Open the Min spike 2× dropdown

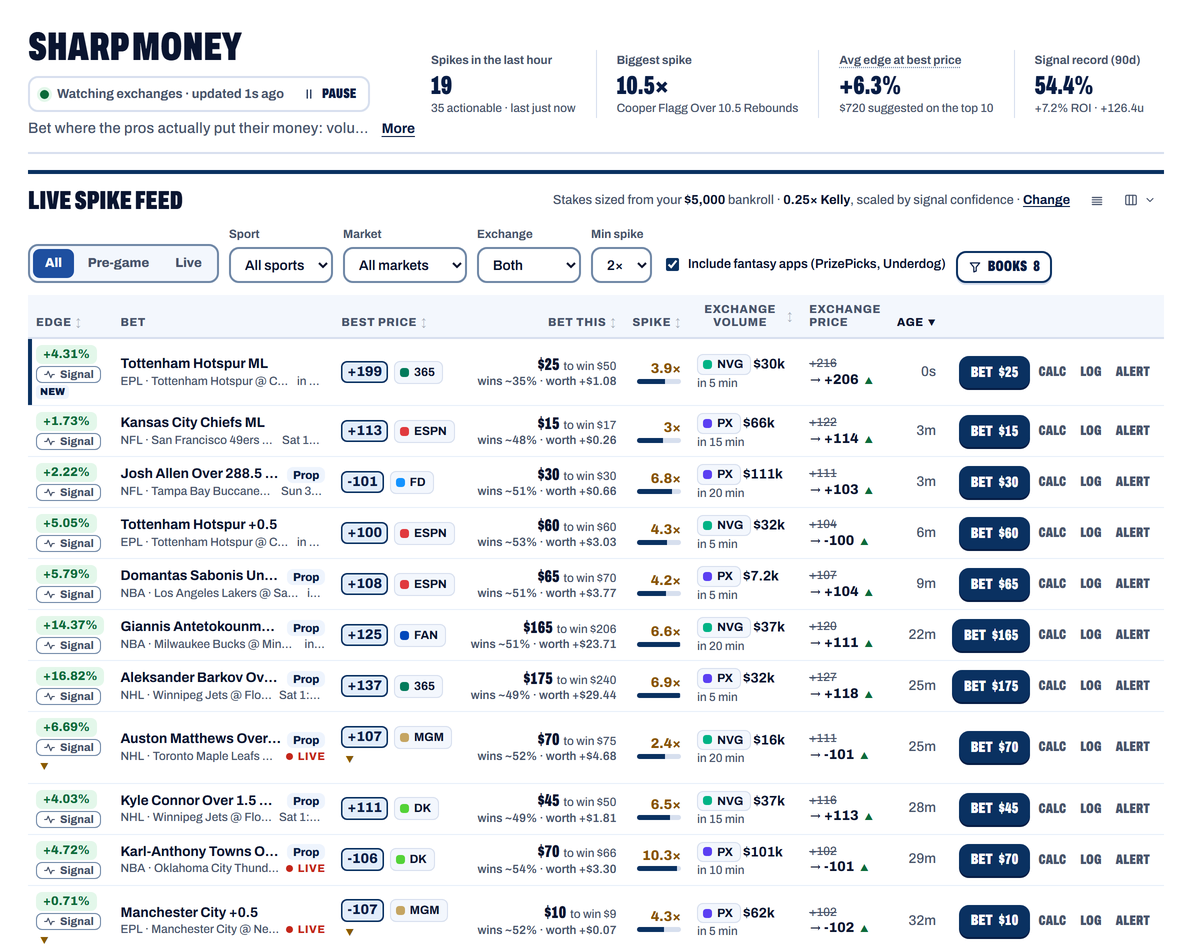click(621, 265)
